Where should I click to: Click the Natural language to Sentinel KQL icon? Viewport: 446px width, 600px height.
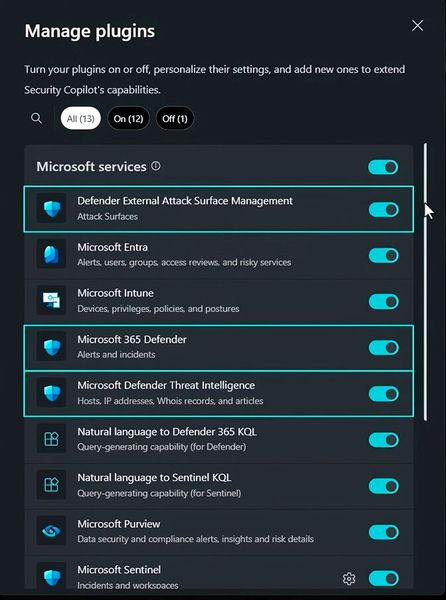tap(51, 485)
